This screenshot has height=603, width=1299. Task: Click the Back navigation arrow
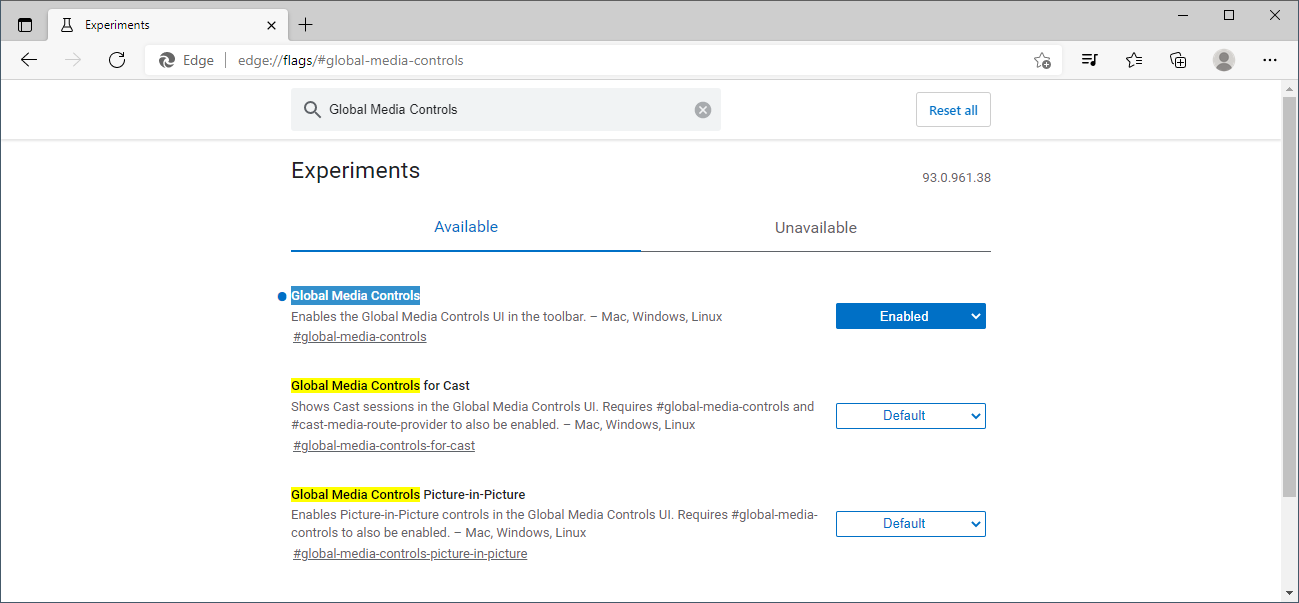[x=29, y=60]
